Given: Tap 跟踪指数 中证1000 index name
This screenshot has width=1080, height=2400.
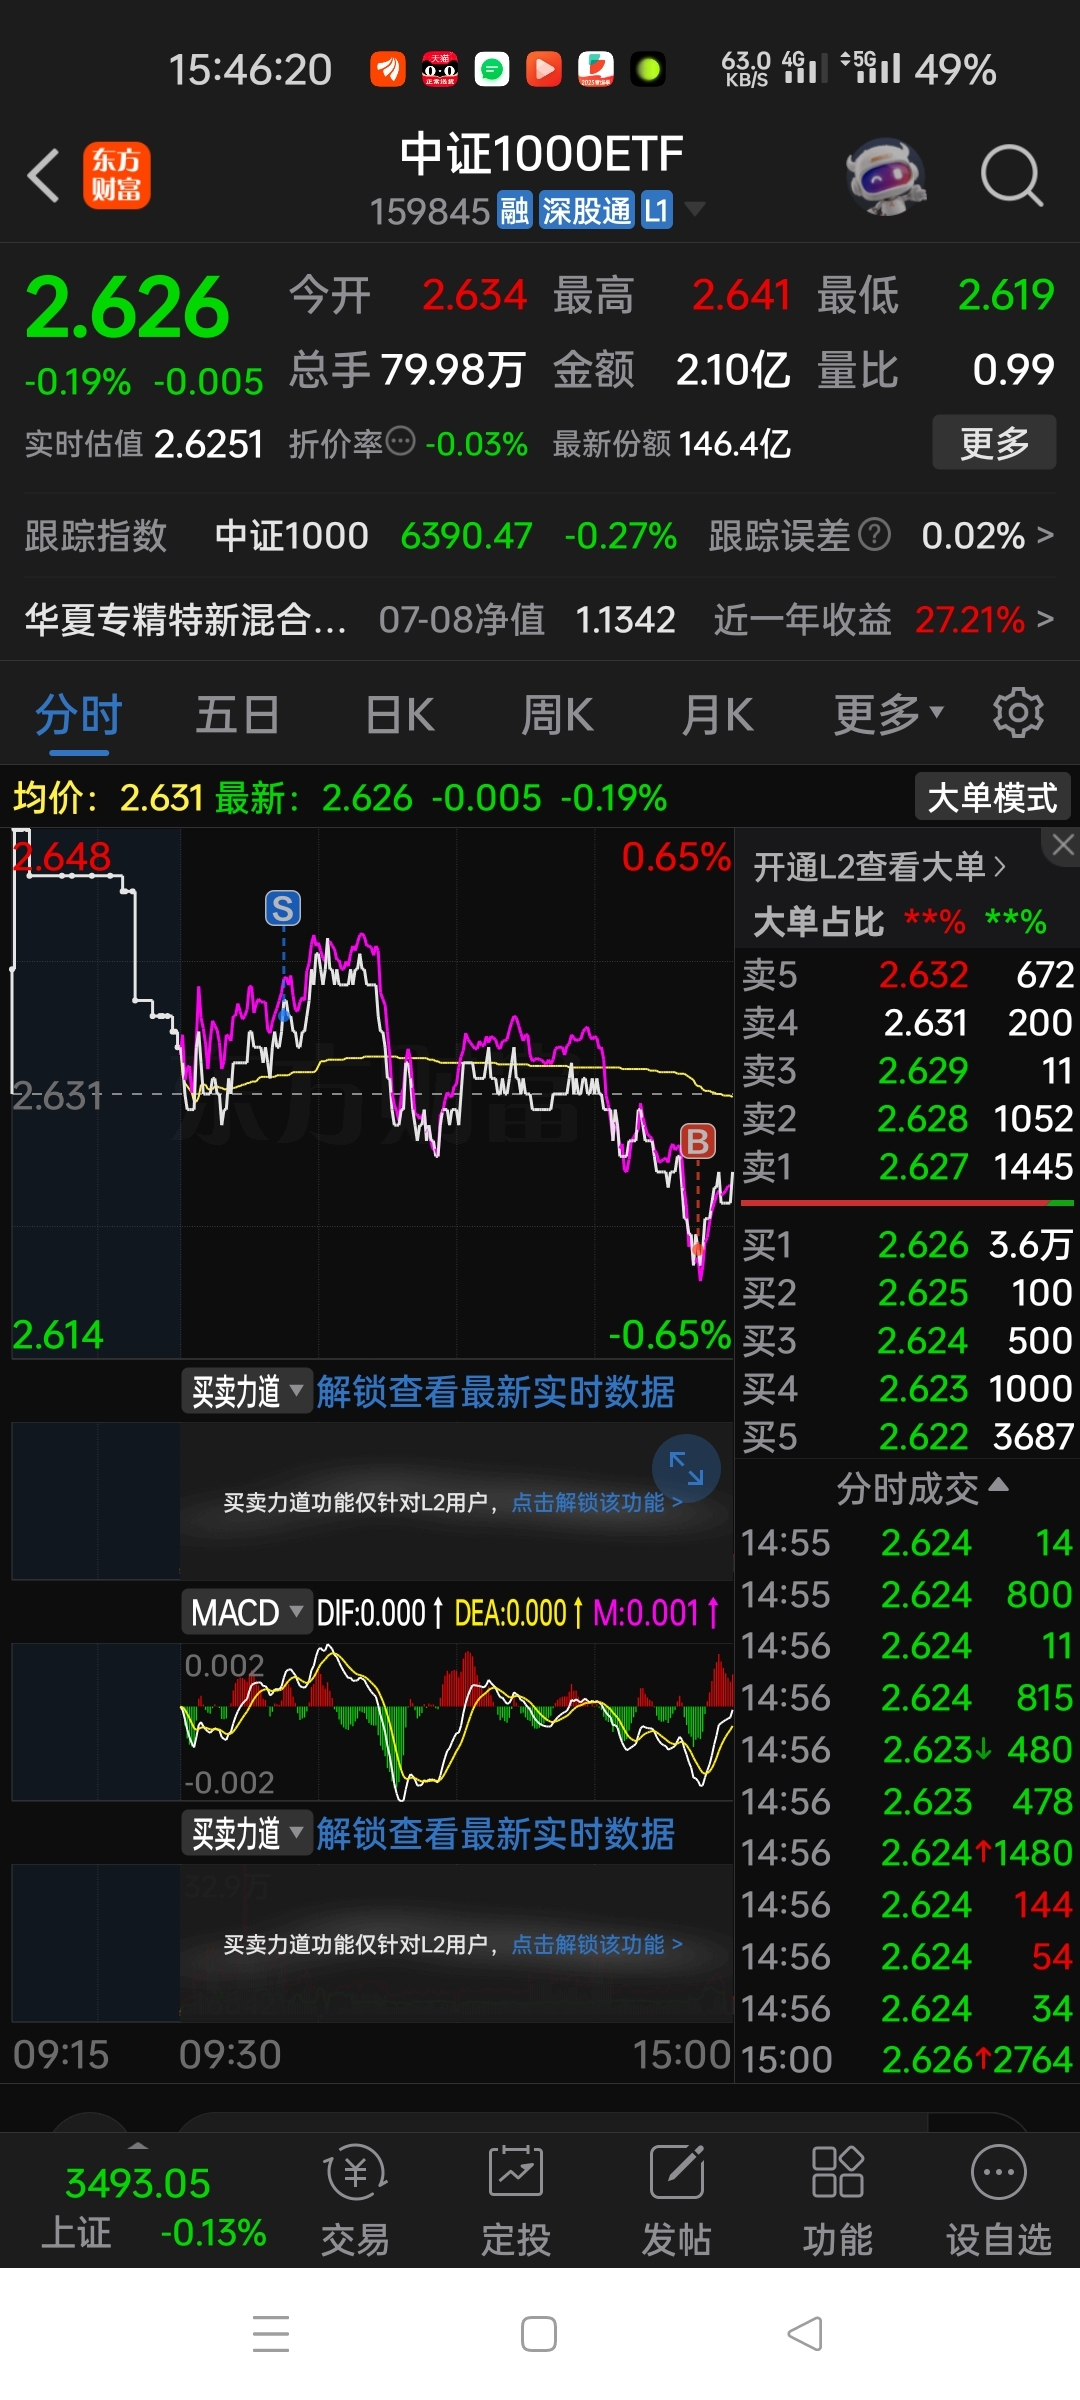Looking at the screenshot, I should pyautogui.click(x=292, y=535).
